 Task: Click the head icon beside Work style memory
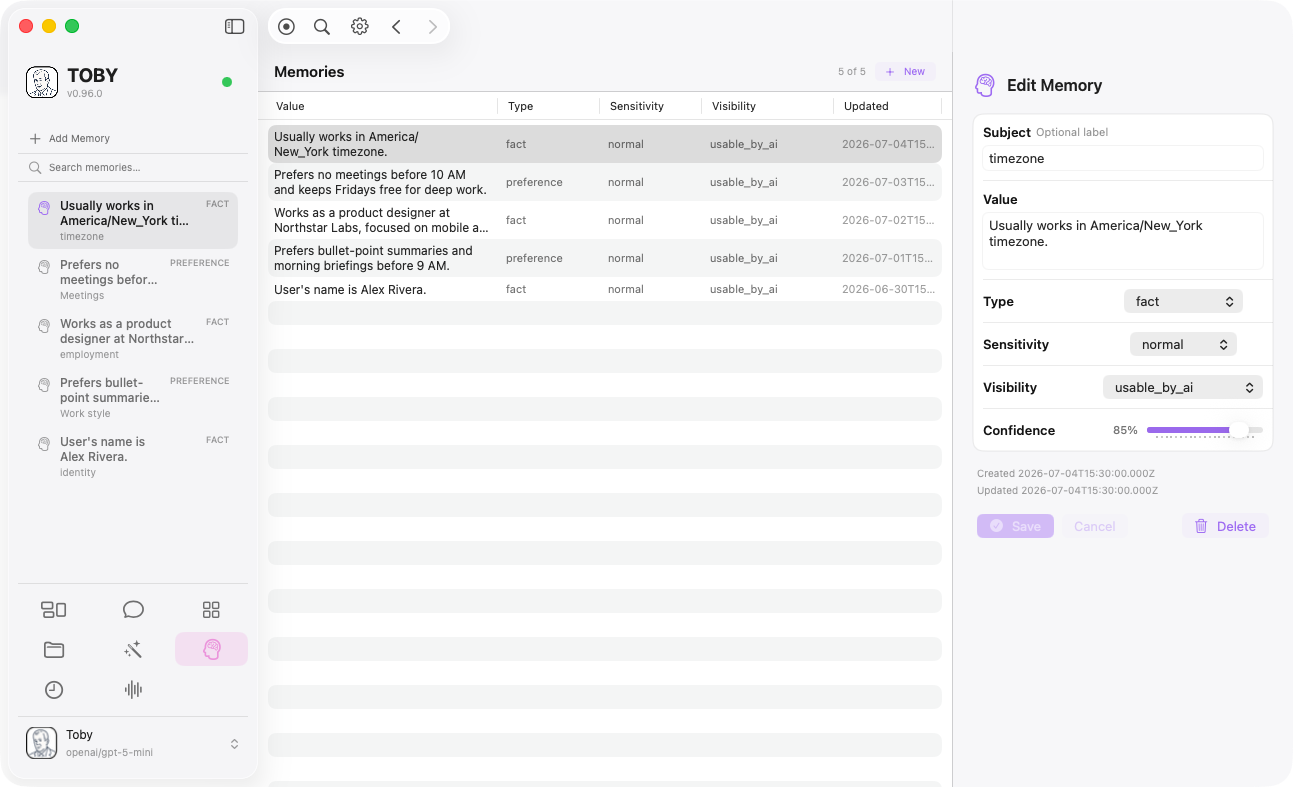point(44,385)
